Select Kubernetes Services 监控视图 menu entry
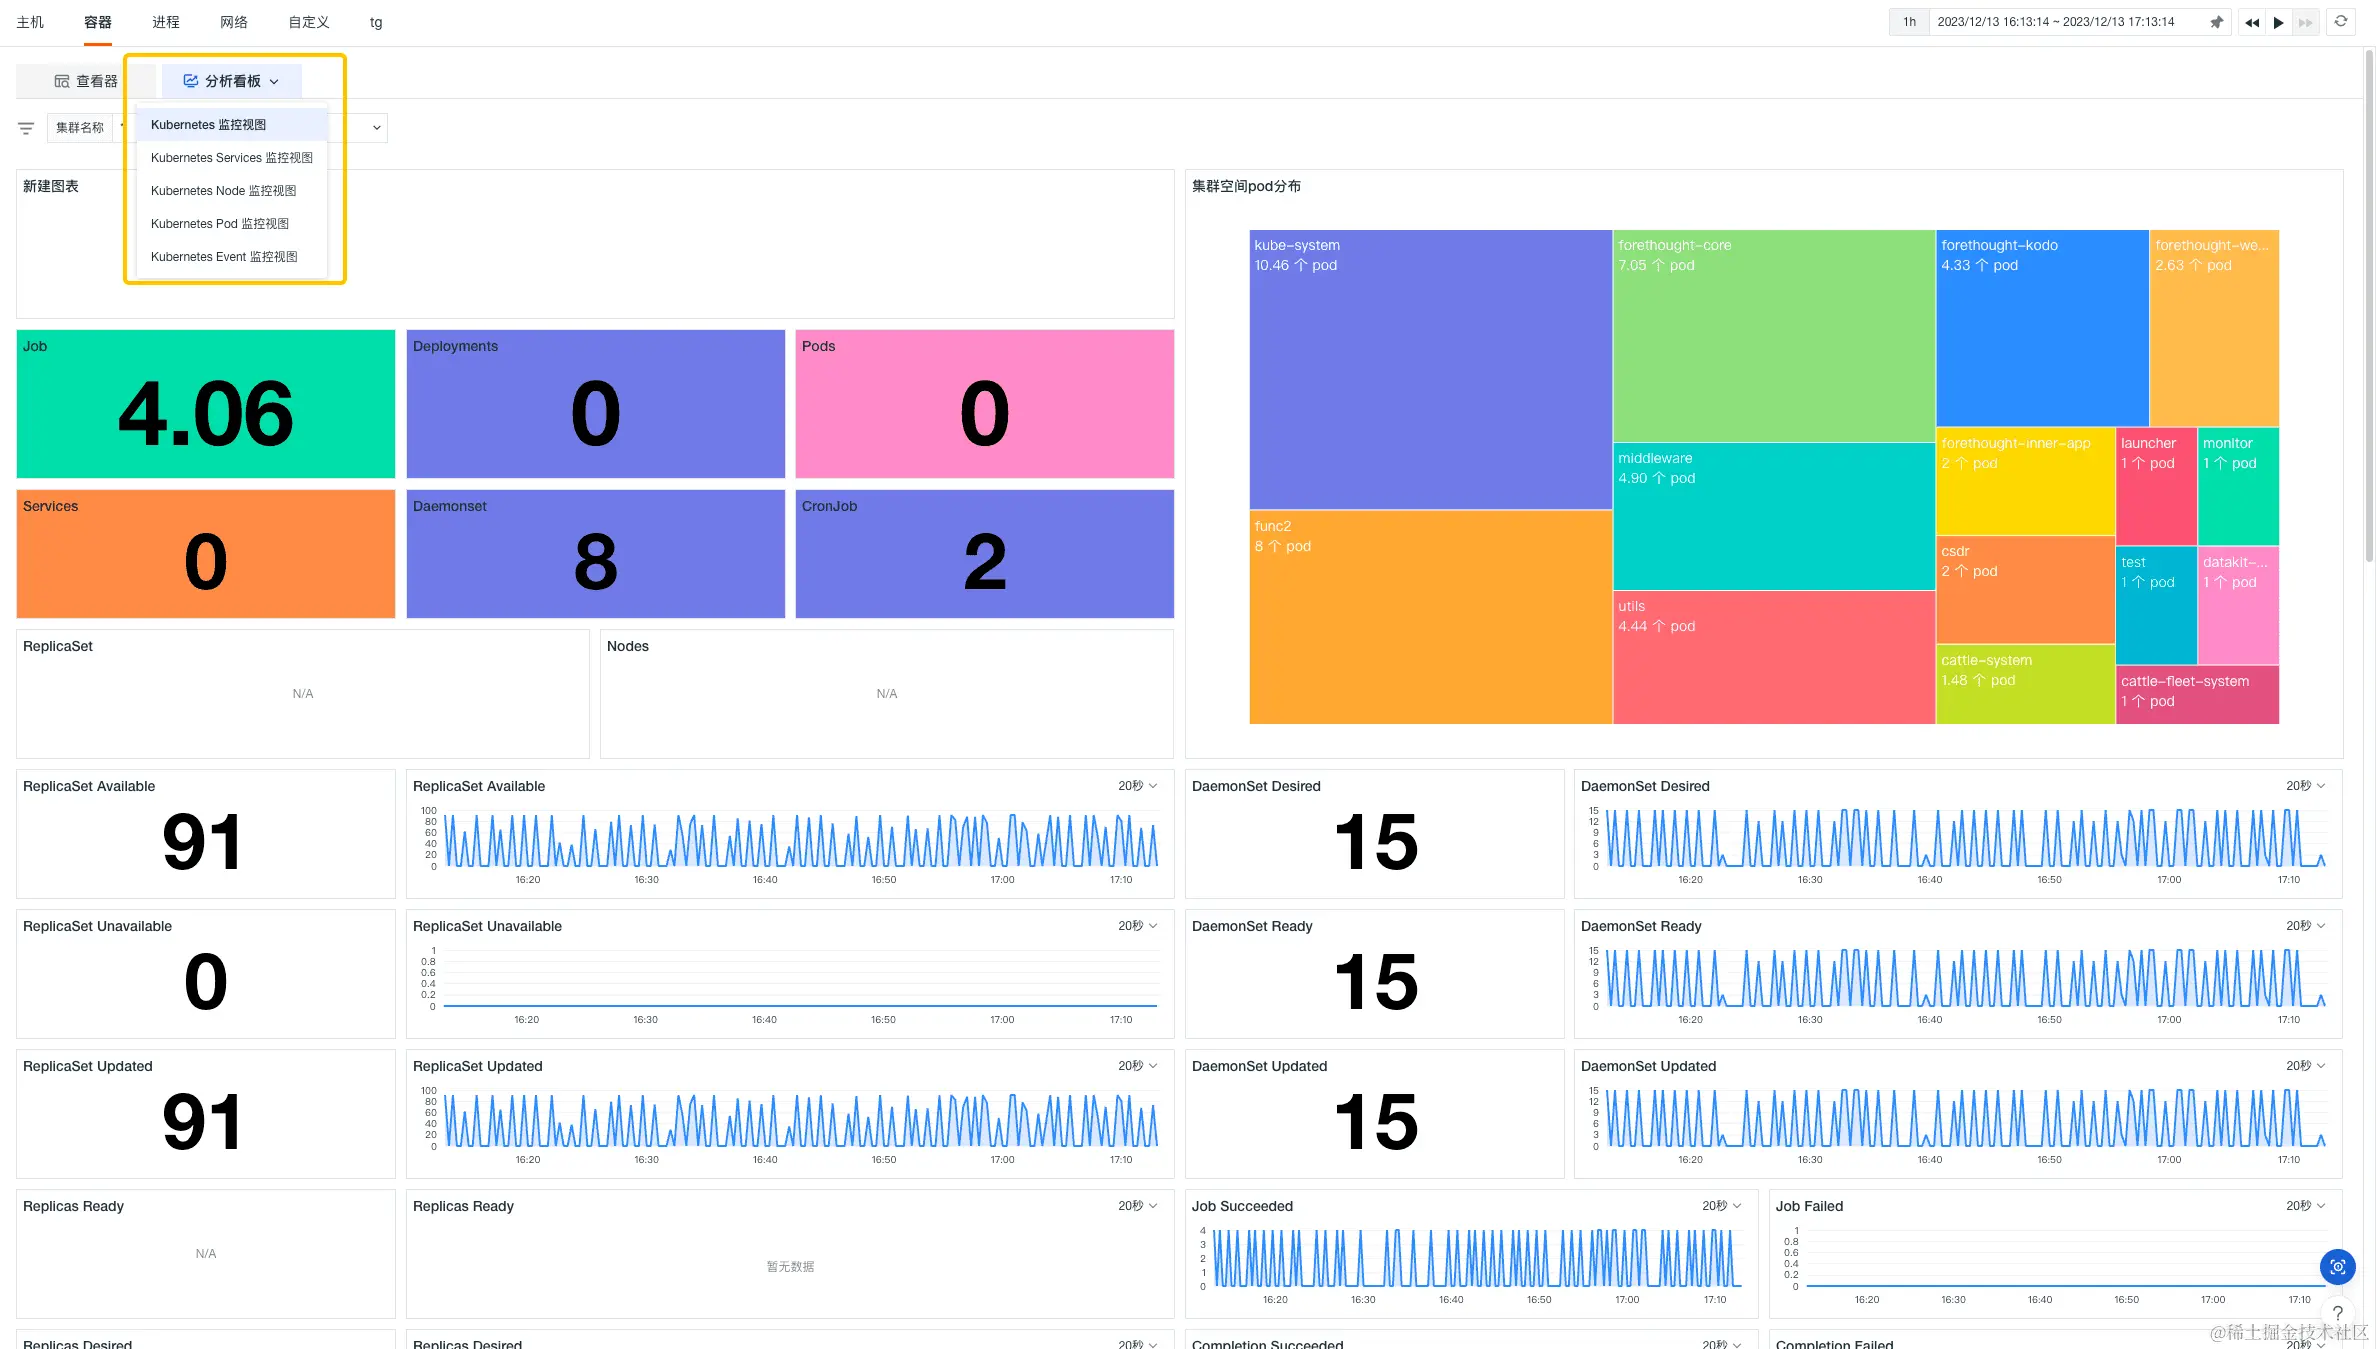This screenshot has height=1349, width=2376. pyautogui.click(x=231, y=158)
